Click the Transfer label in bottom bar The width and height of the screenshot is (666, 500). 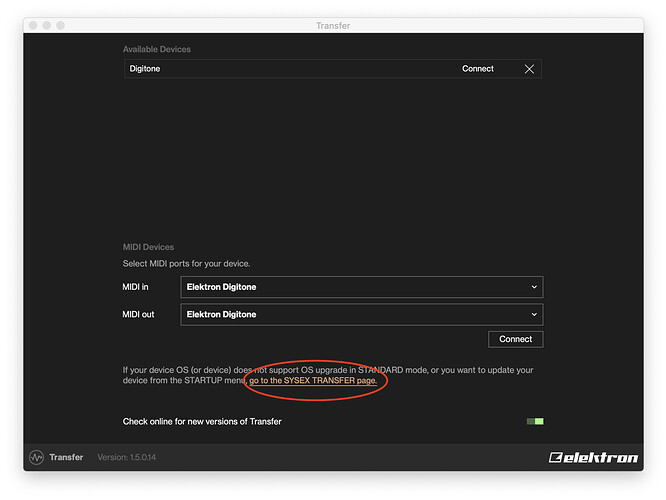(66, 457)
